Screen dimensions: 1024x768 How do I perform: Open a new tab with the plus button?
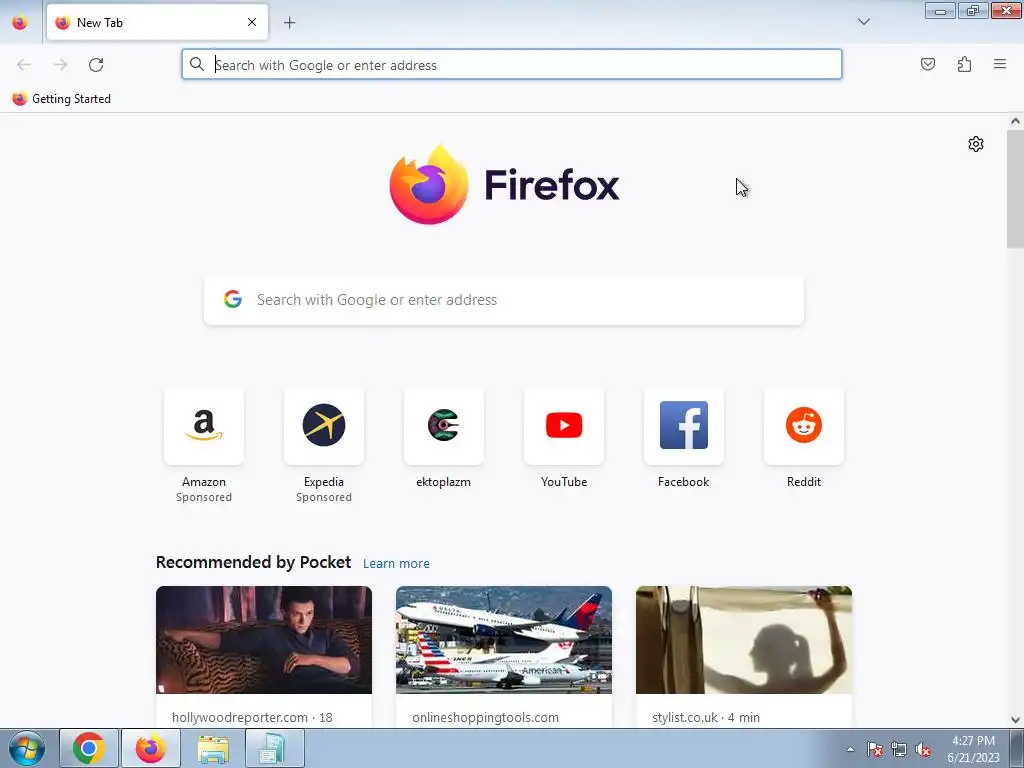coord(289,23)
